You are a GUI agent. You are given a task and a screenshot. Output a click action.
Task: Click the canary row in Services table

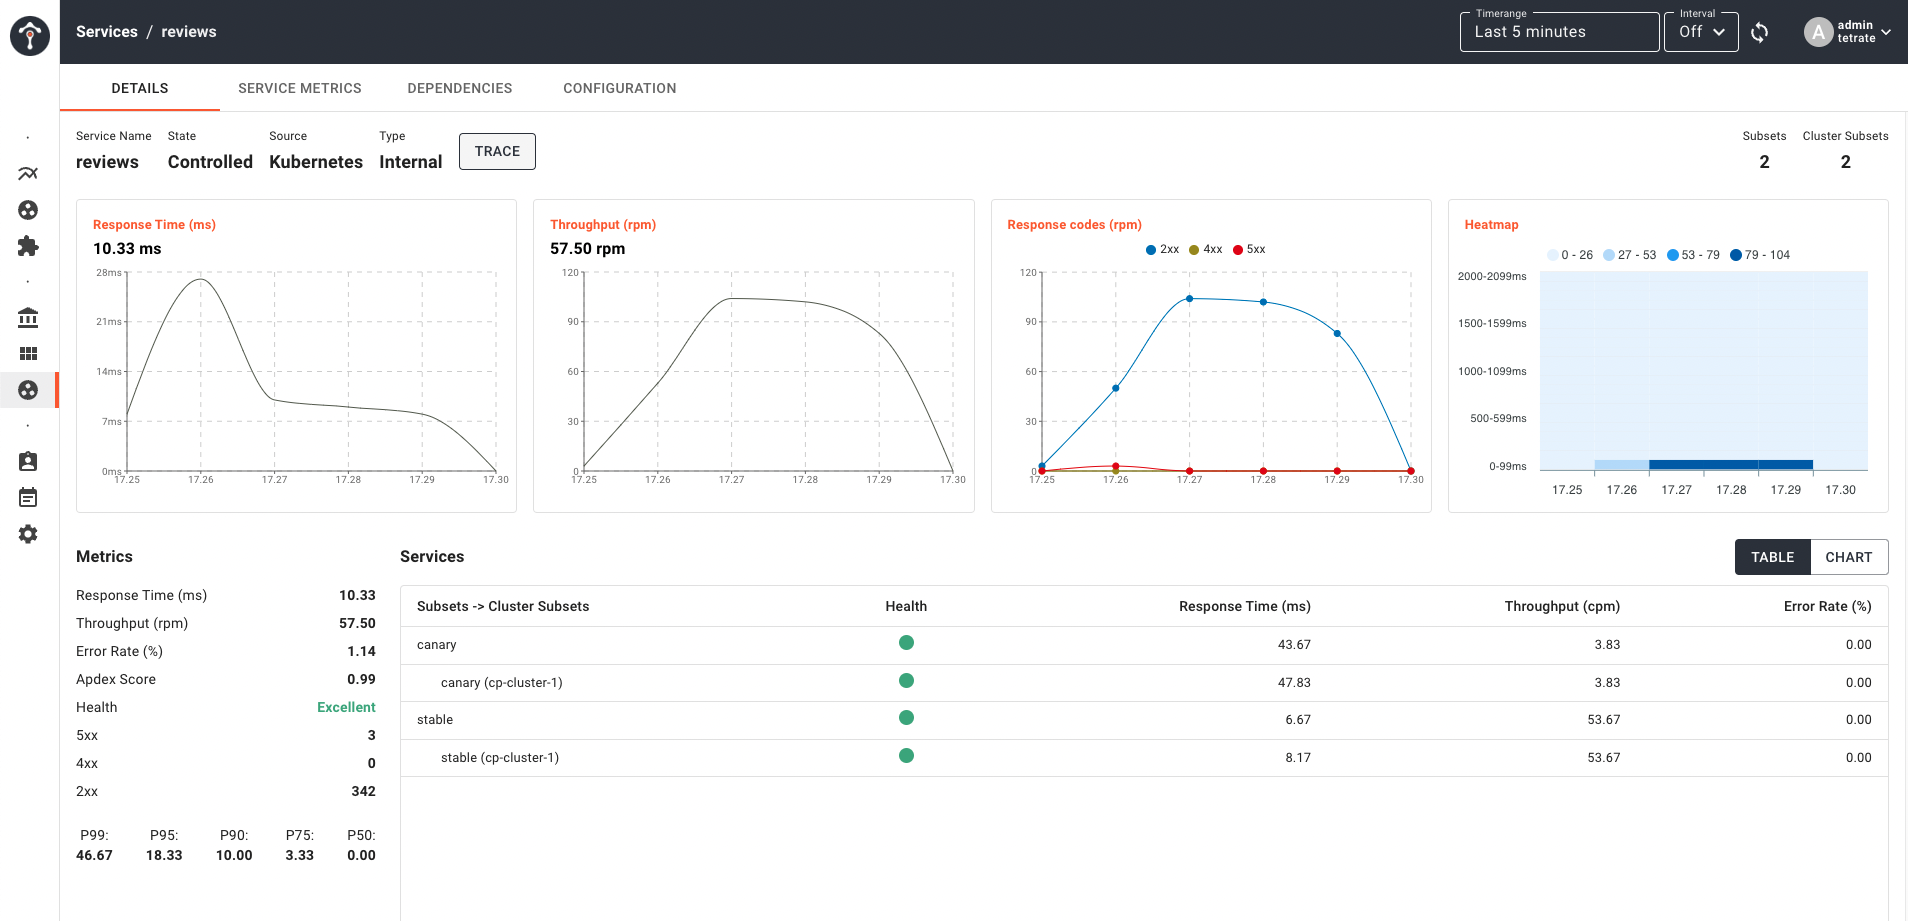click(1144, 645)
